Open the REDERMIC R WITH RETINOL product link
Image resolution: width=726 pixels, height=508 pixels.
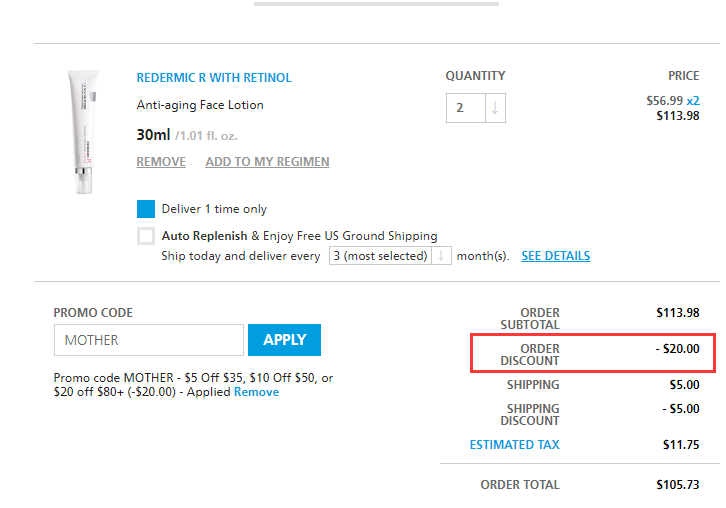click(x=214, y=78)
